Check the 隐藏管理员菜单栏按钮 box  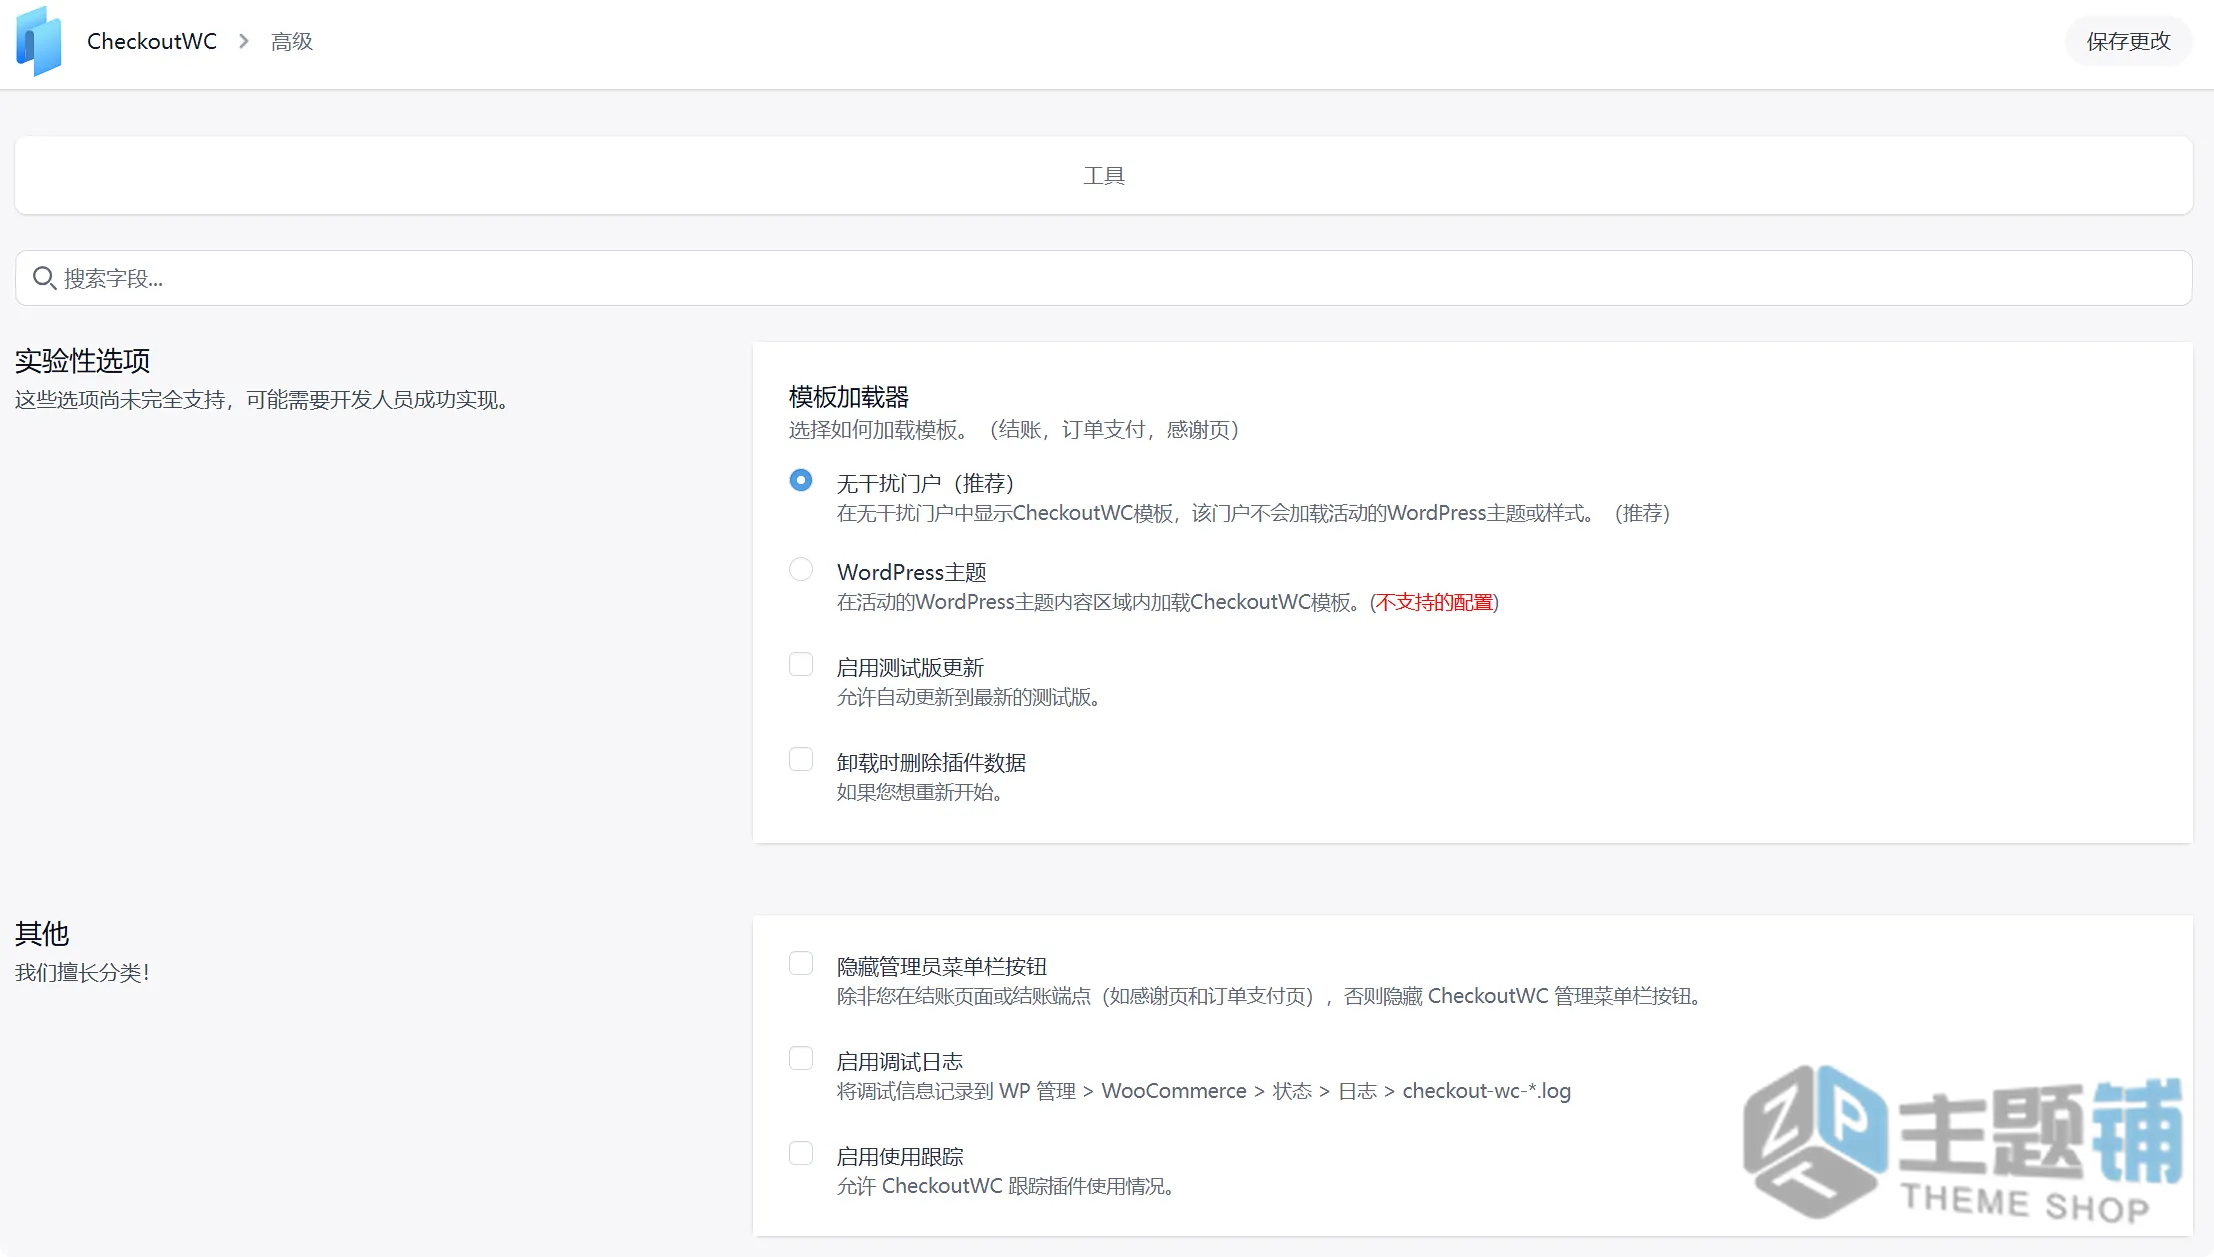tap(801, 963)
